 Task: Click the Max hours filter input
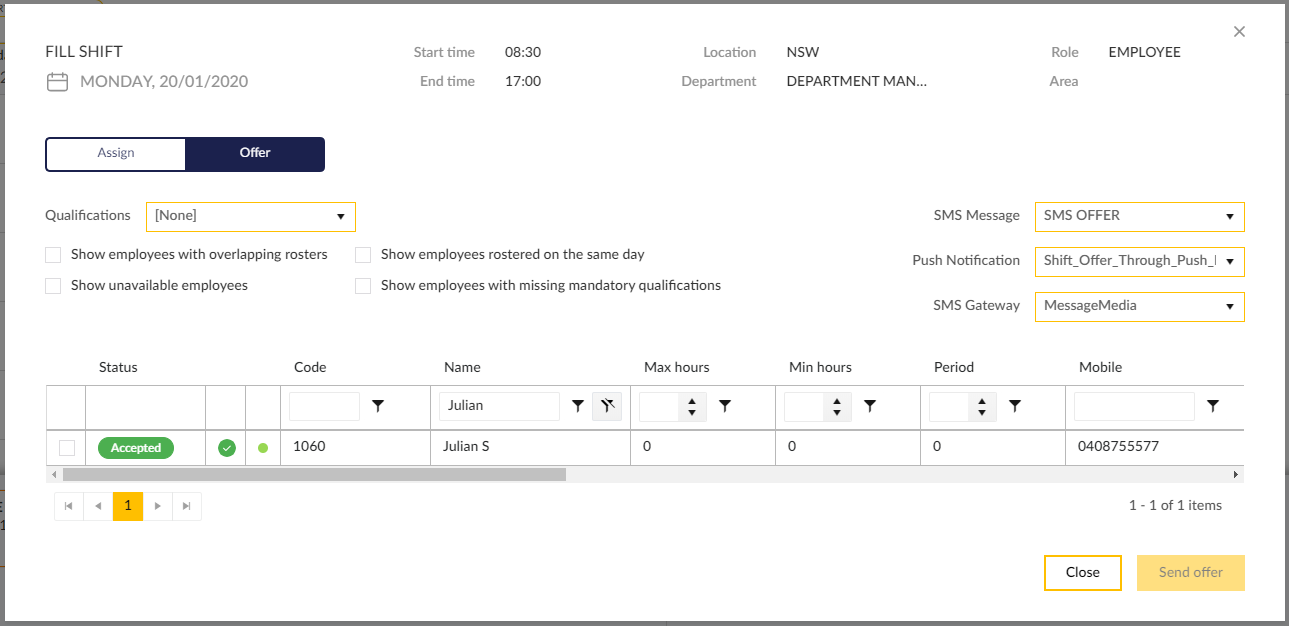[x=660, y=406]
